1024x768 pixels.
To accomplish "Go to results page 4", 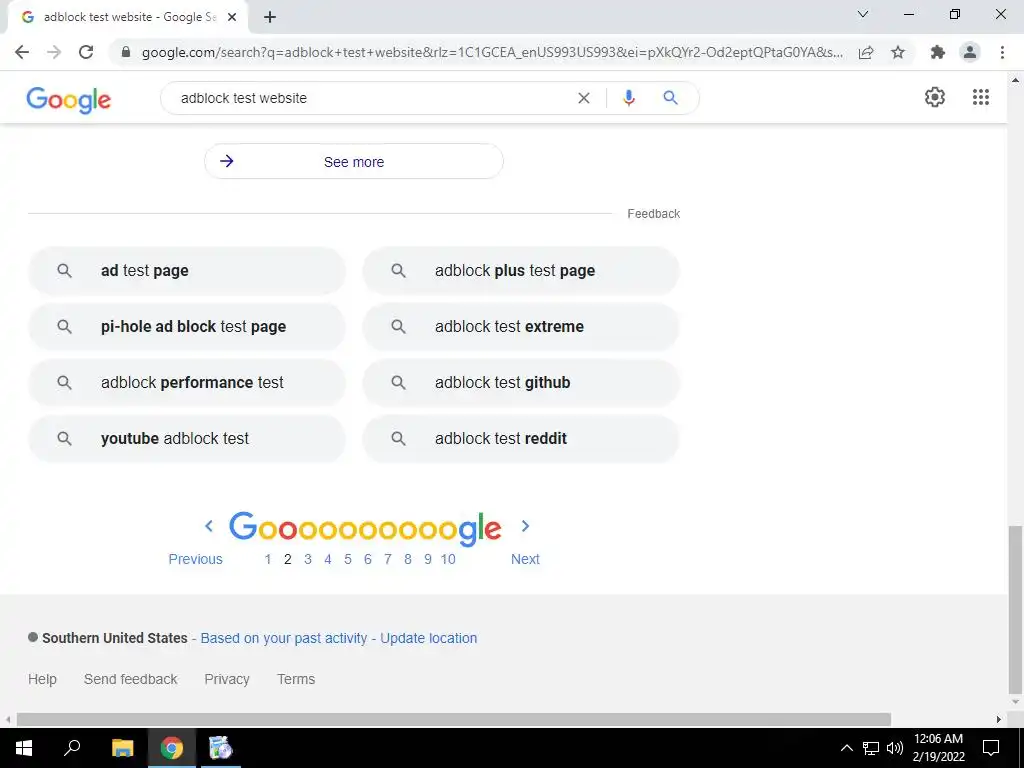I will [x=328, y=559].
